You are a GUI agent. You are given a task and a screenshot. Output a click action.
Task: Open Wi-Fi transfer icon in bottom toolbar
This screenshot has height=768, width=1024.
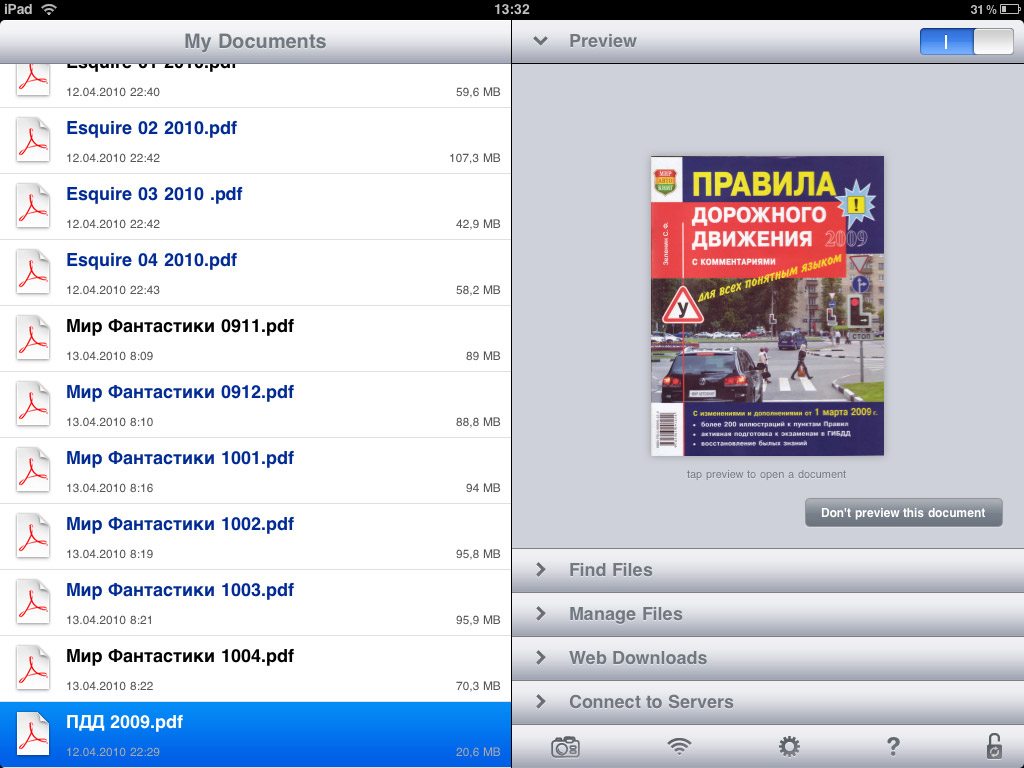point(679,746)
